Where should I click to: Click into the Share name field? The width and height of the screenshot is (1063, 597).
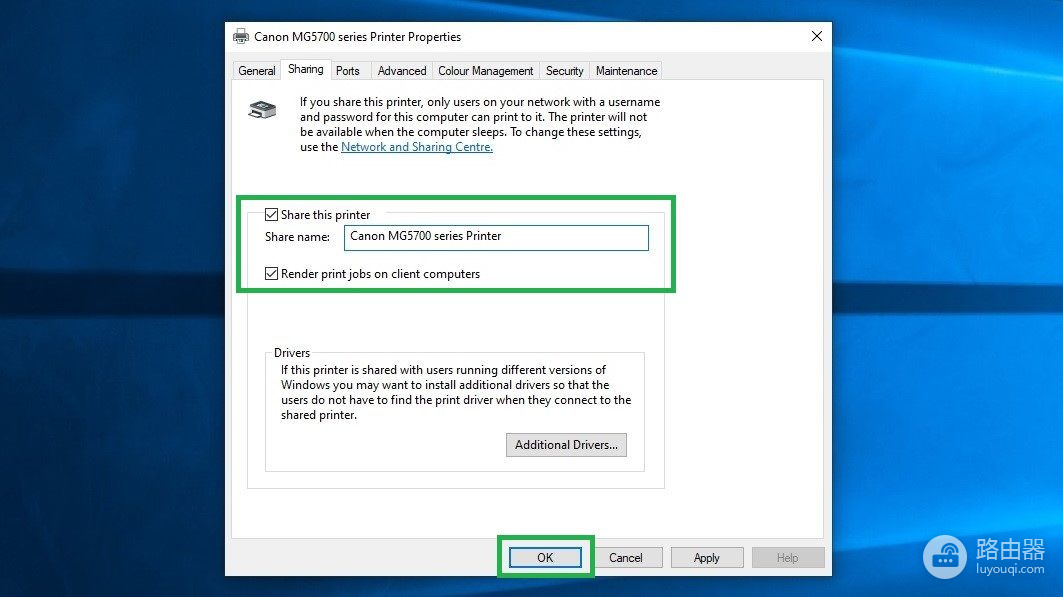tap(496, 237)
